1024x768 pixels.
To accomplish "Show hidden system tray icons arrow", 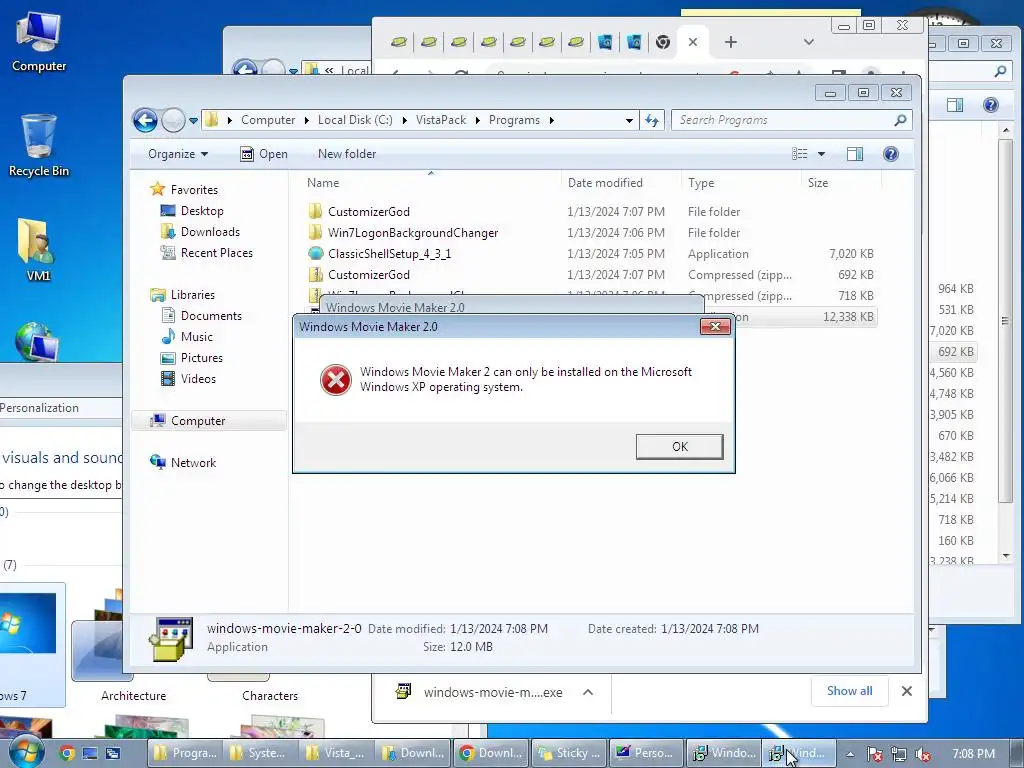I will coord(850,754).
